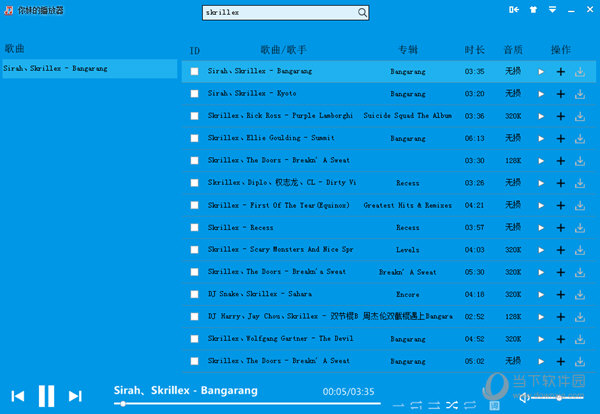Add Bangarang row to playlist with plus

pyautogui.click(x=561, y=72)
